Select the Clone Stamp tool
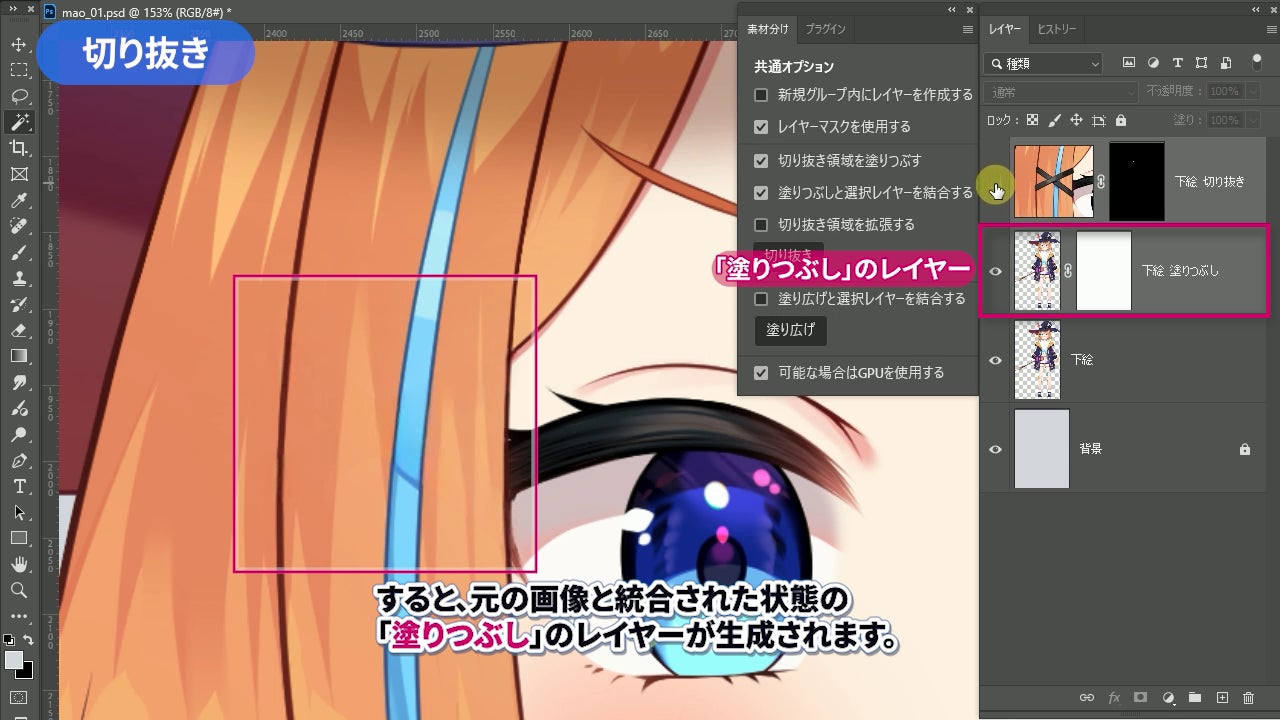Image resolution: width=1280 pixels, height=720 pixels. point(19,279)
